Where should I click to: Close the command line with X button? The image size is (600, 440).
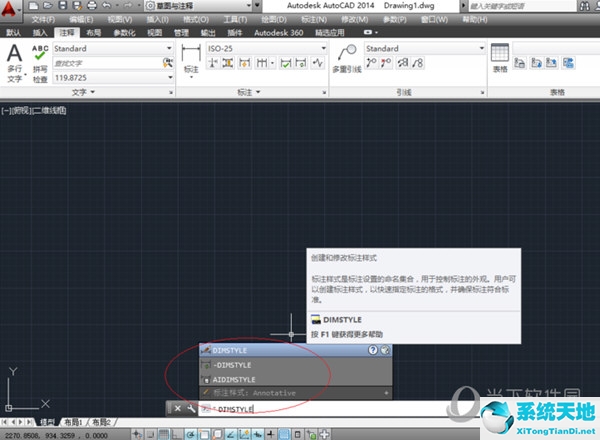pyautogui.click(x=178, y=409)
